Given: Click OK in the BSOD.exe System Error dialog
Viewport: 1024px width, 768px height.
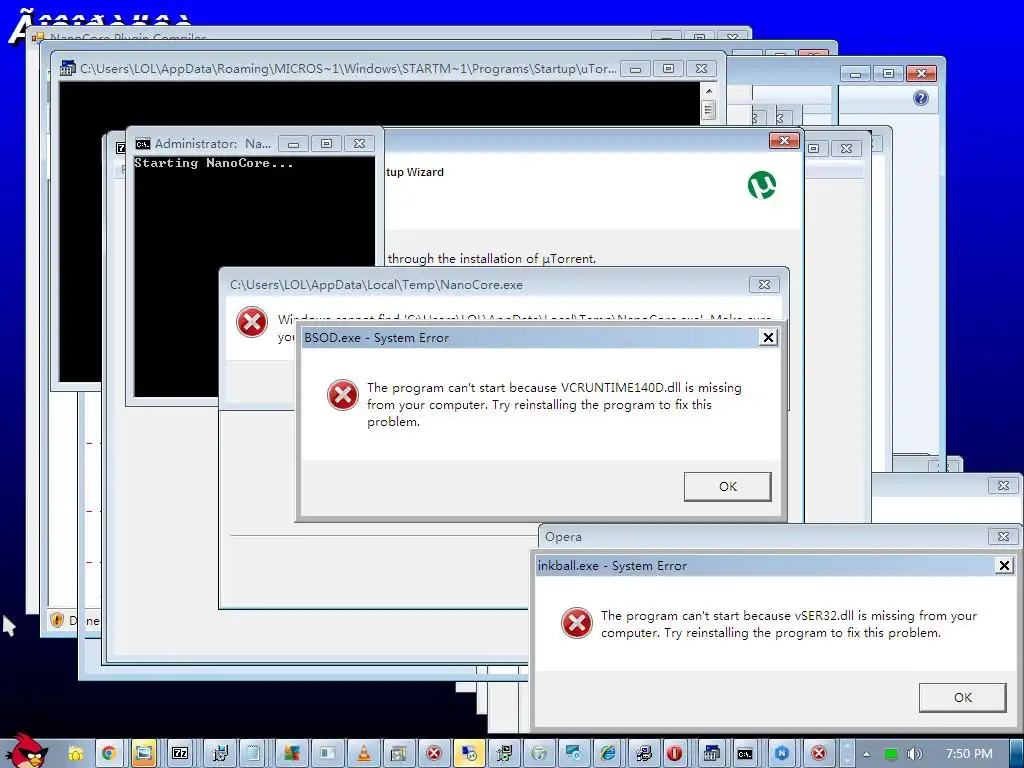Looking at the screenshot, I should (x=728, y=487).
